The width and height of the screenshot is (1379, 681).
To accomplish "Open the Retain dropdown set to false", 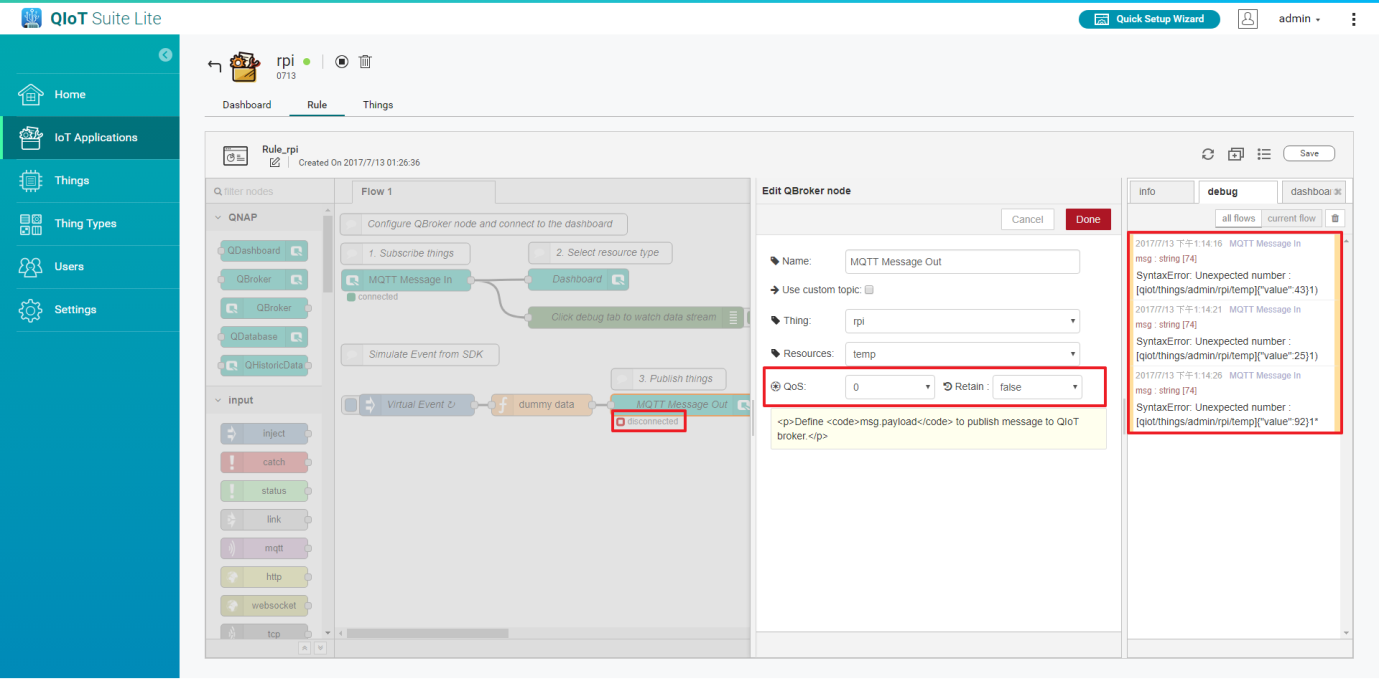I will pos(1036,387).
